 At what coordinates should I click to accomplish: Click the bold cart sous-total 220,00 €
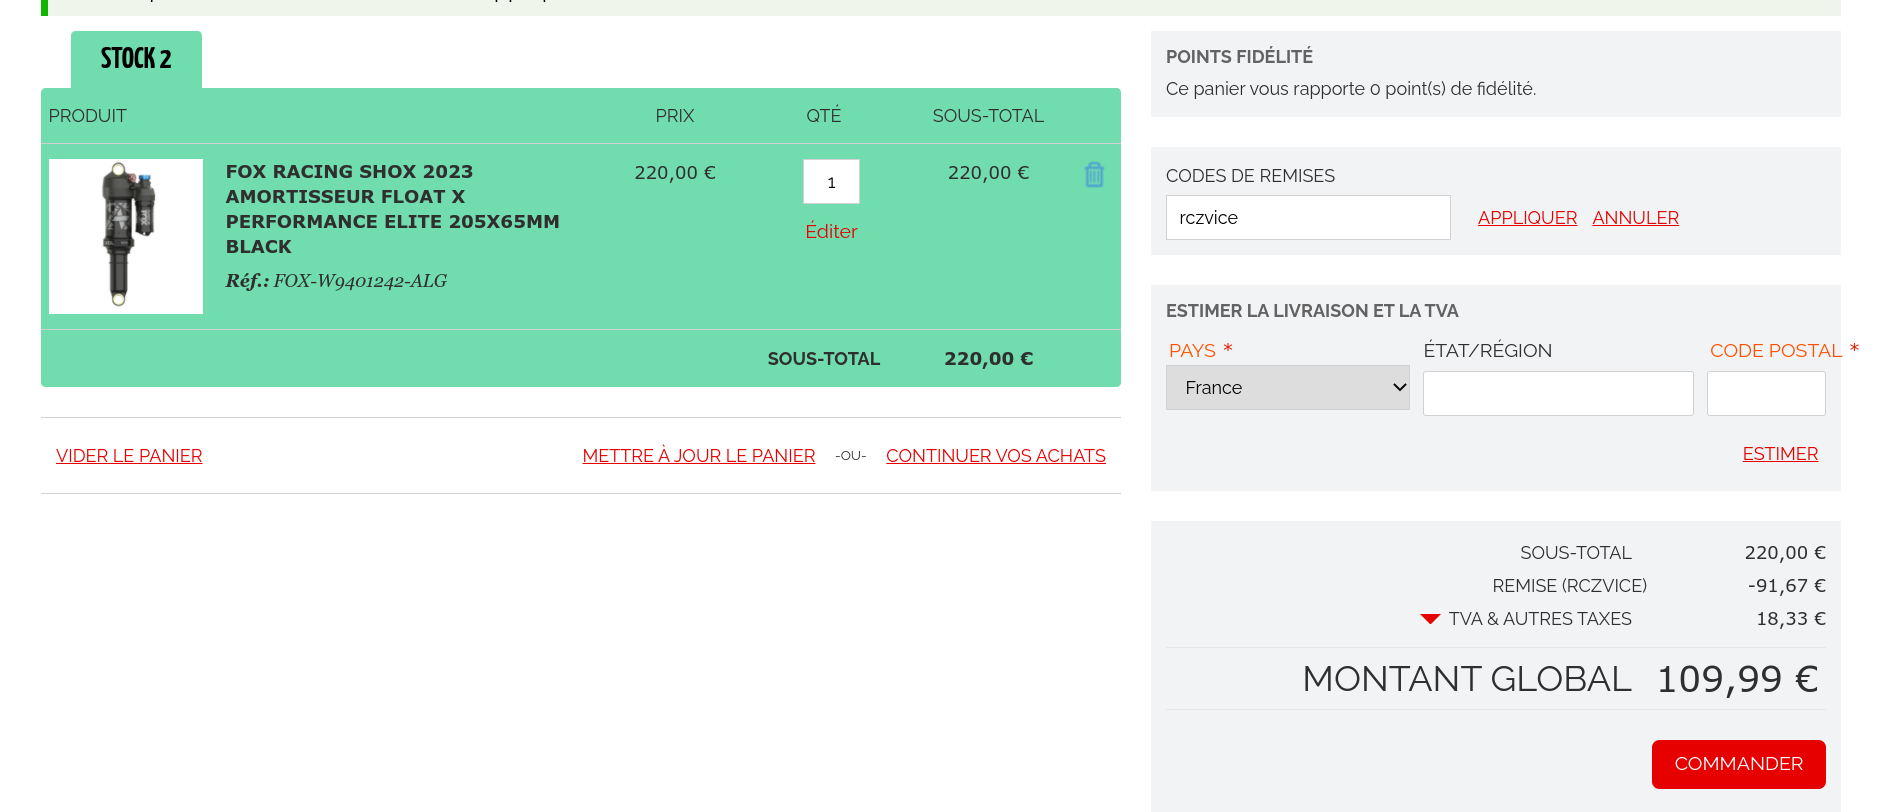coord(989,359)
